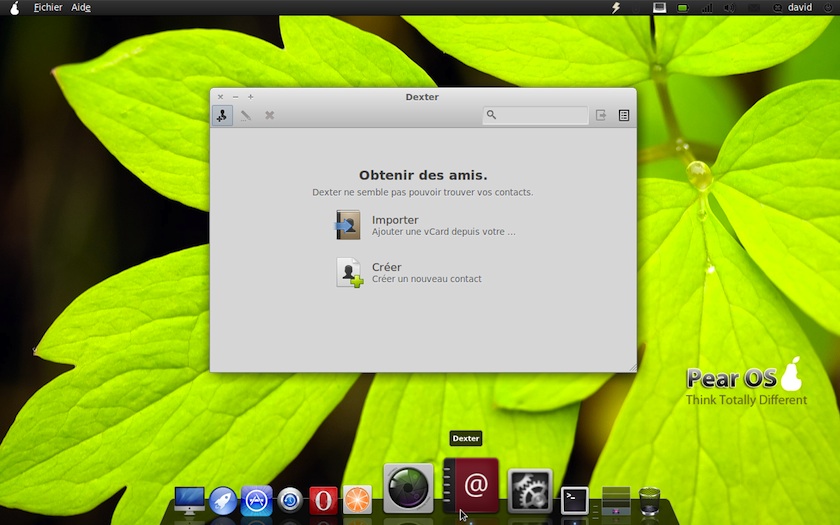
Task: Open the App Store icon in dock
Action: pos(257,499)
